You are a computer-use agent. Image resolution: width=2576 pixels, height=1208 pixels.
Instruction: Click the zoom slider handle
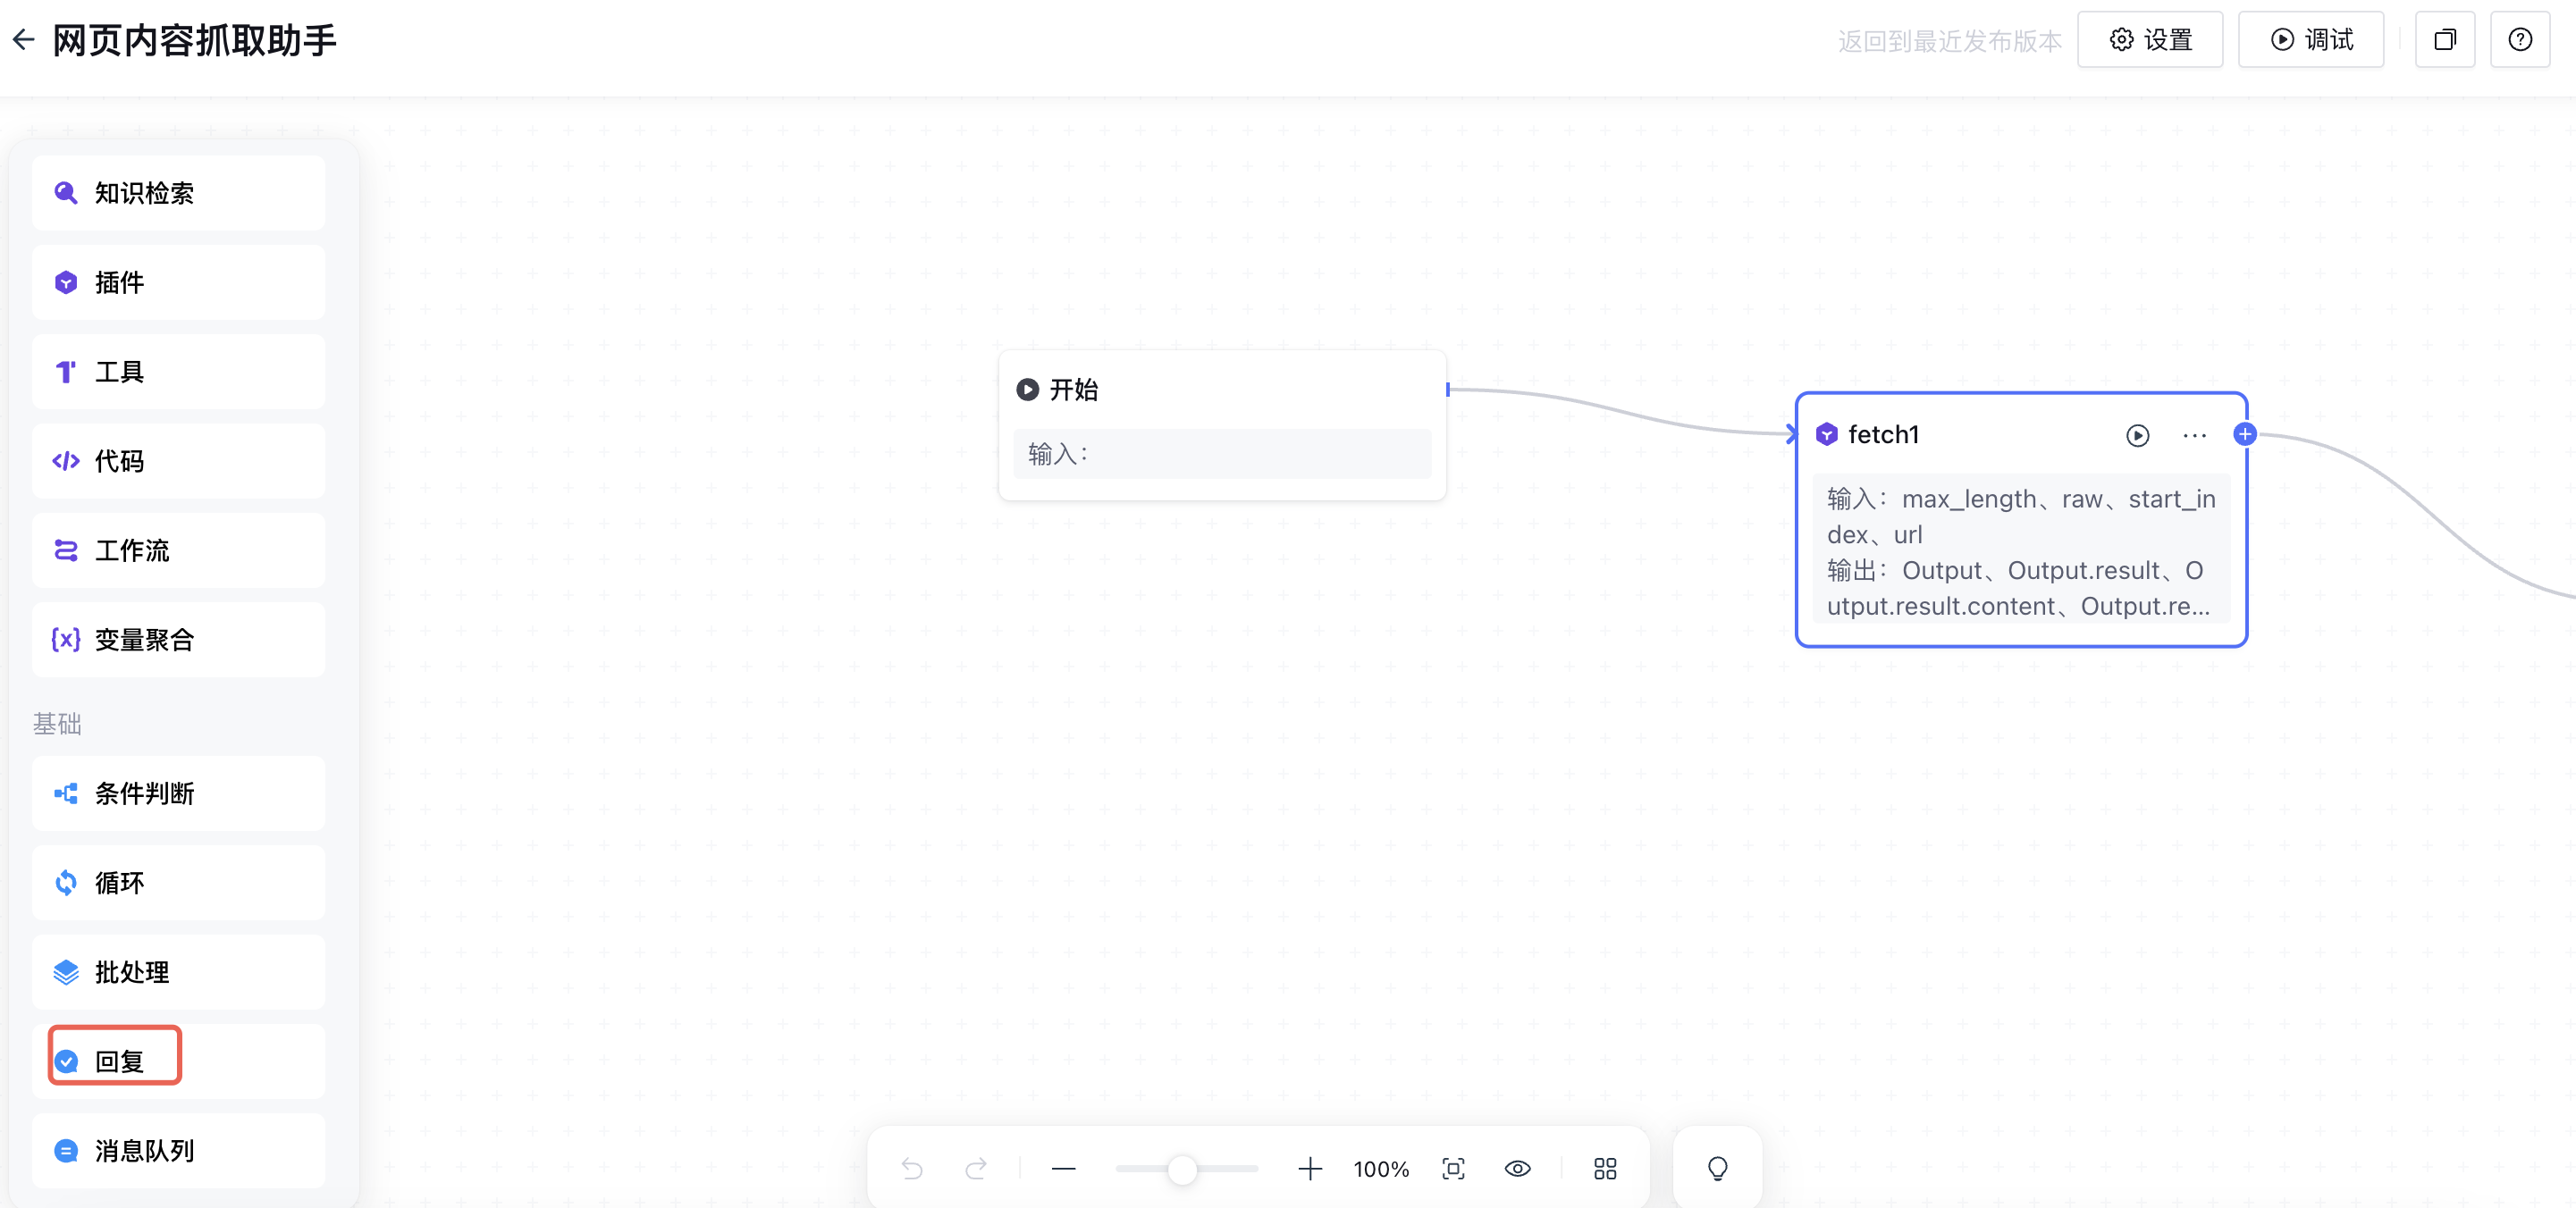1182,1168
